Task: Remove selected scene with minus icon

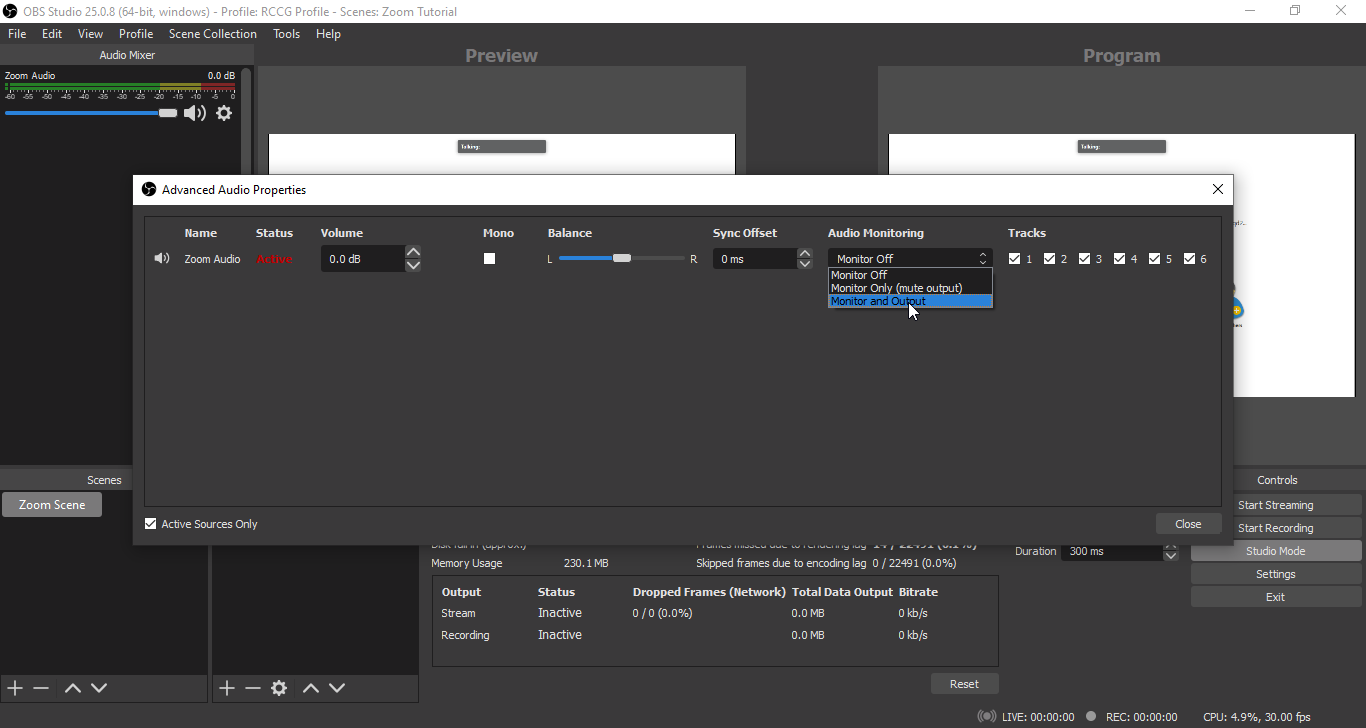Action: [41, 688]
